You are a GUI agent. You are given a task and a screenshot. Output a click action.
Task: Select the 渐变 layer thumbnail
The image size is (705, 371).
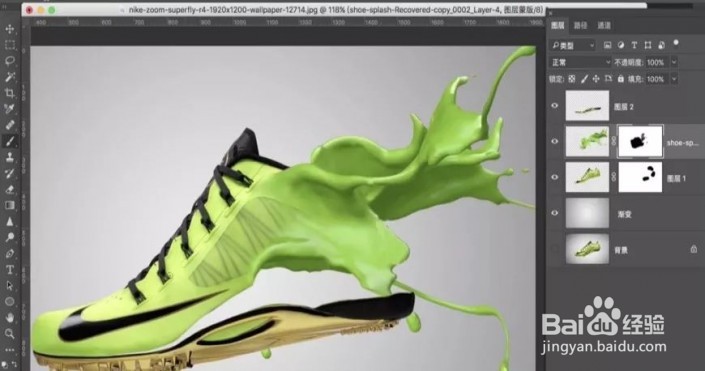(587, 213)
